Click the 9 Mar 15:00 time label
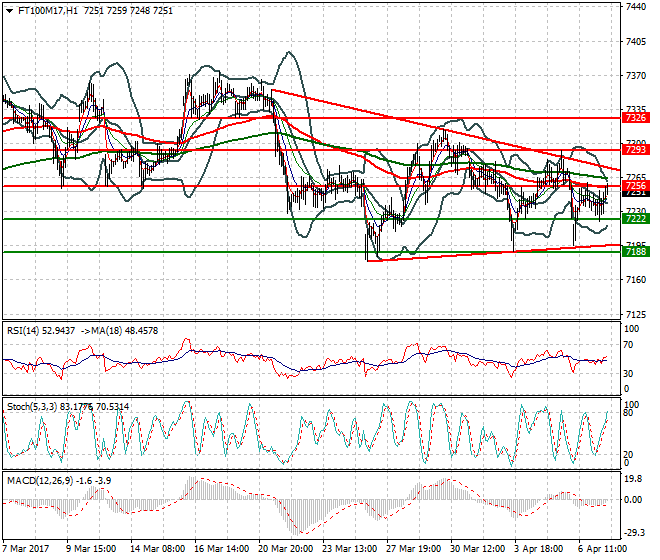 [x=91, y=549]
